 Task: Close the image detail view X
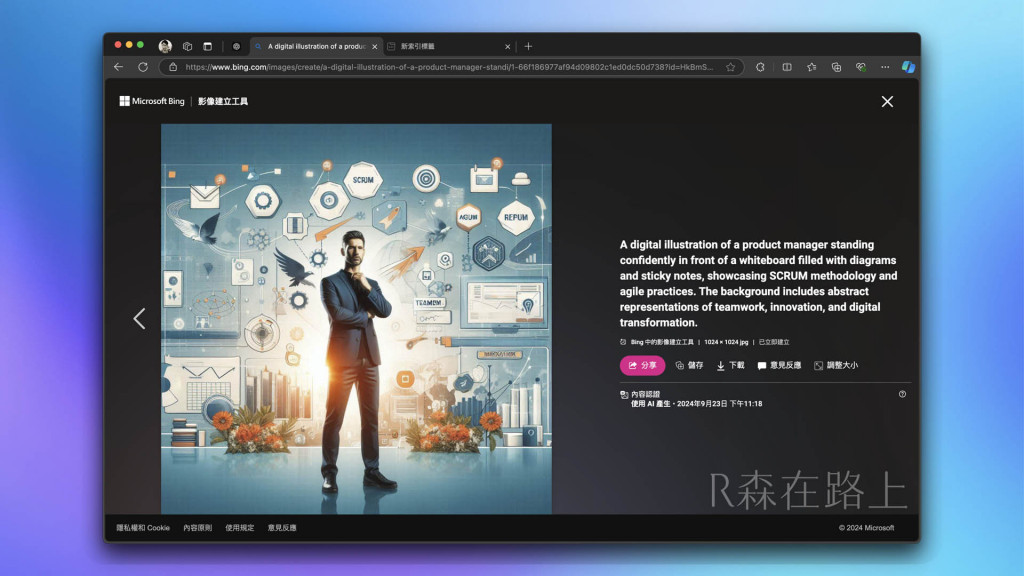tap(887, 101)
